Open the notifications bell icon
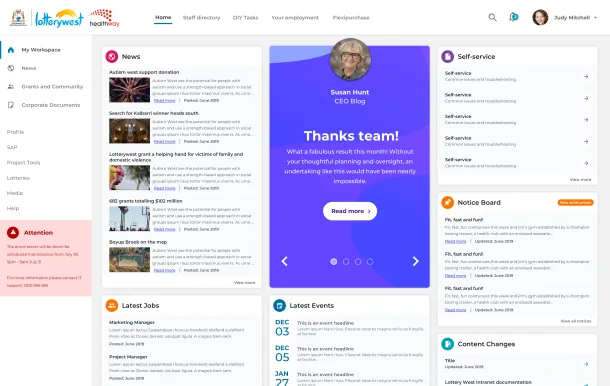 point(514,17)
